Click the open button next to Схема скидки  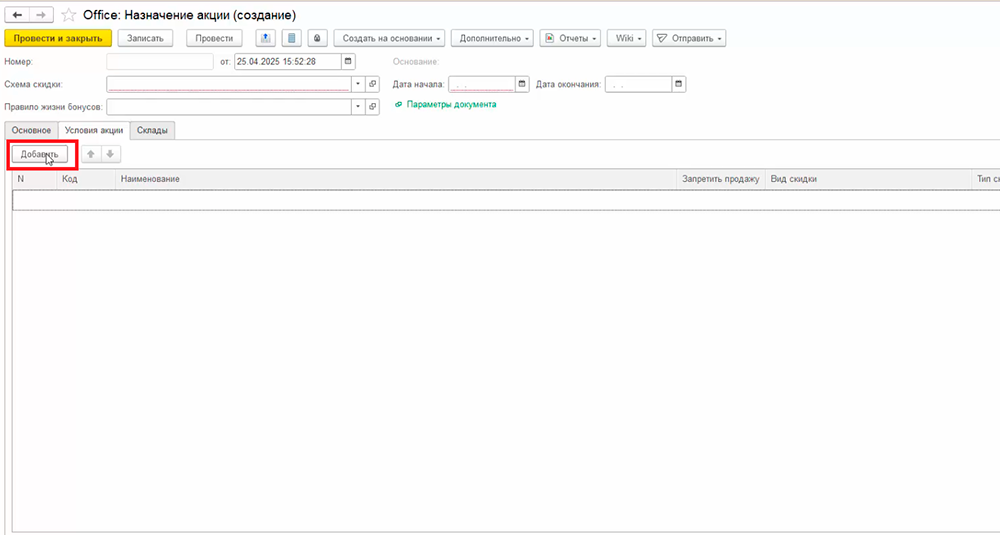[373, 84]
